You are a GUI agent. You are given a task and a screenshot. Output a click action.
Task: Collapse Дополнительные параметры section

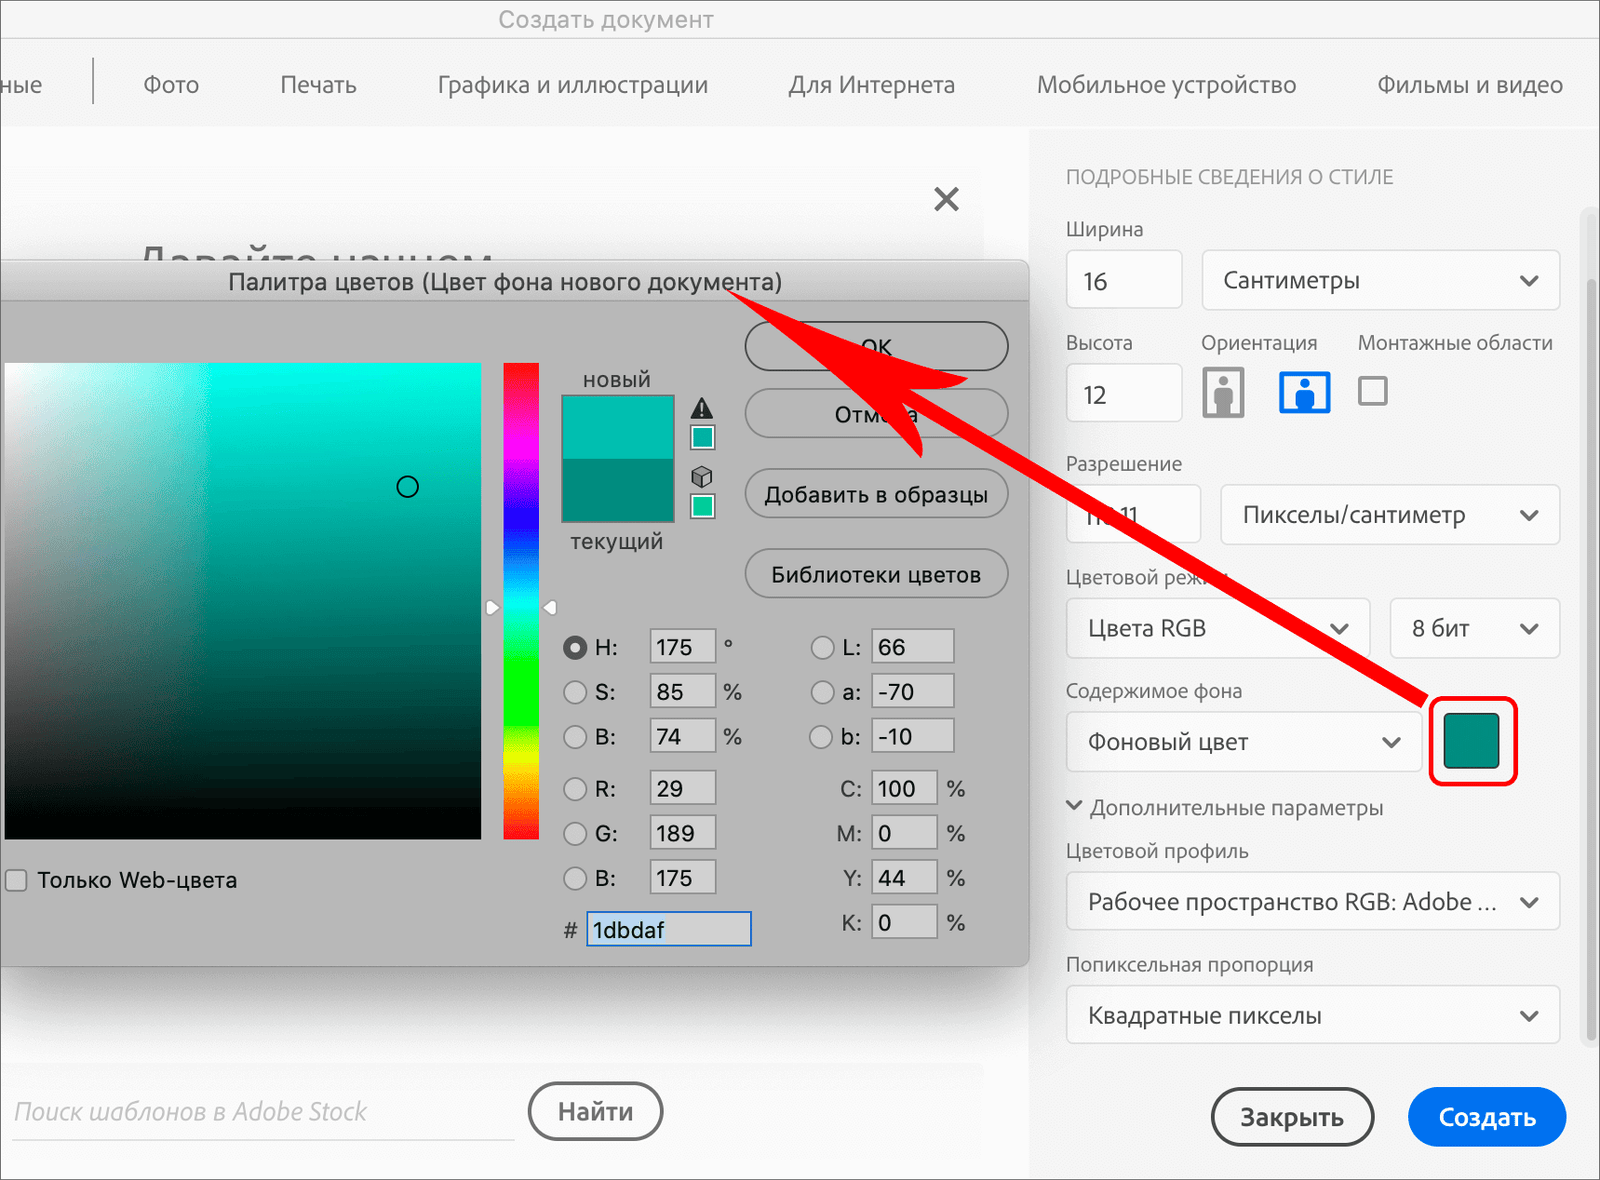click(x=1075, y=806)
